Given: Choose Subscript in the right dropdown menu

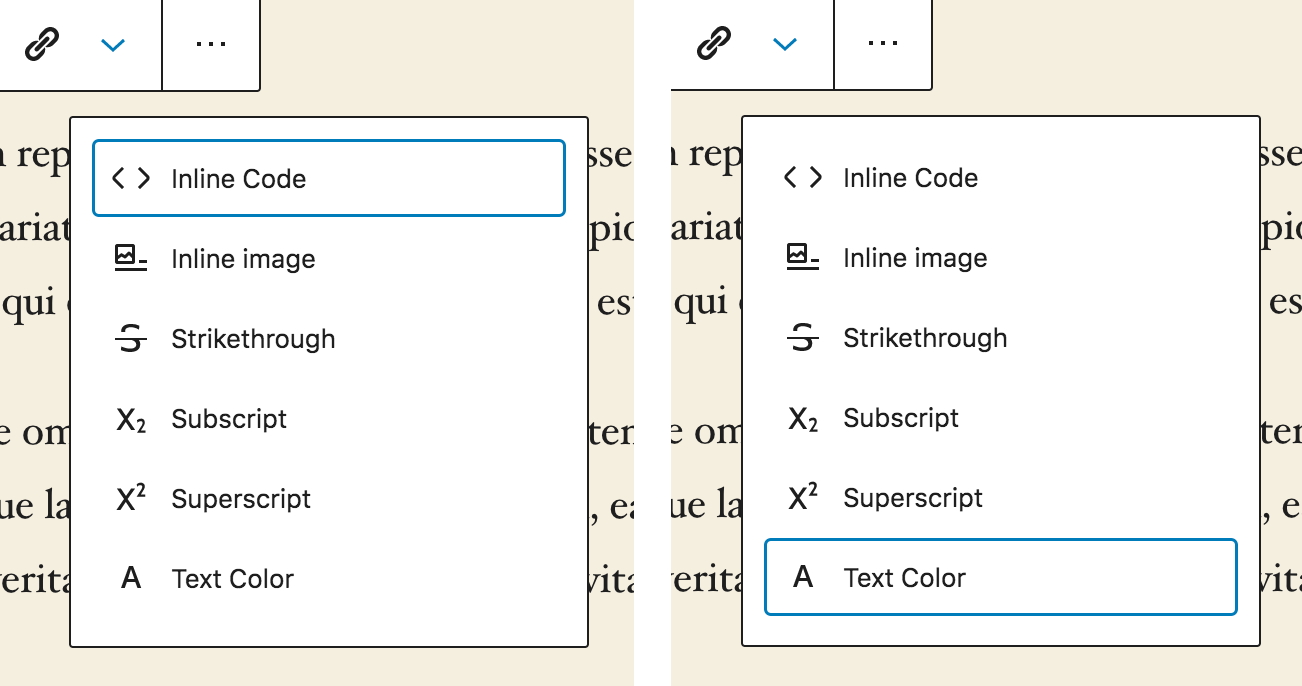Looking at the screenshot, I should point(900,418).
